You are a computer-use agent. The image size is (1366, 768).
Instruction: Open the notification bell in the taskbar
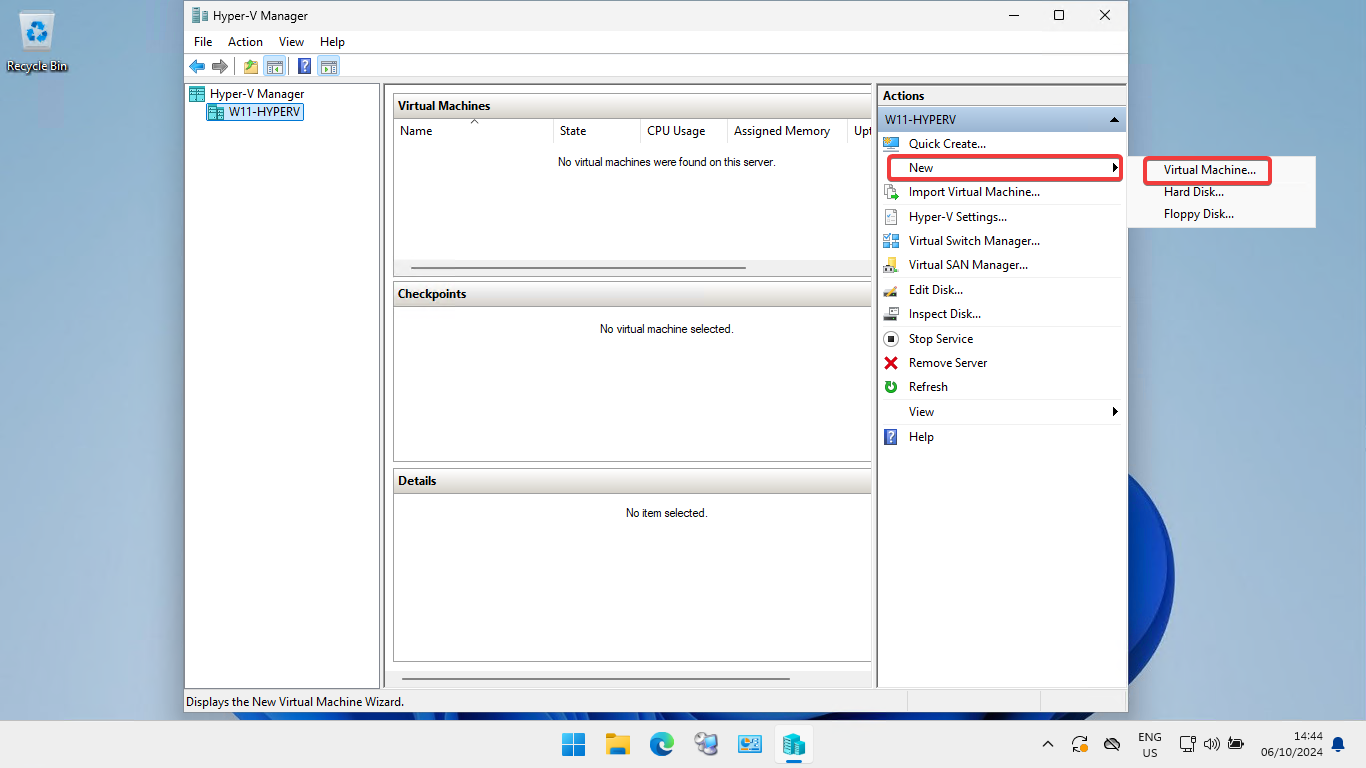pyautogui.click(x=1338, y=744)
